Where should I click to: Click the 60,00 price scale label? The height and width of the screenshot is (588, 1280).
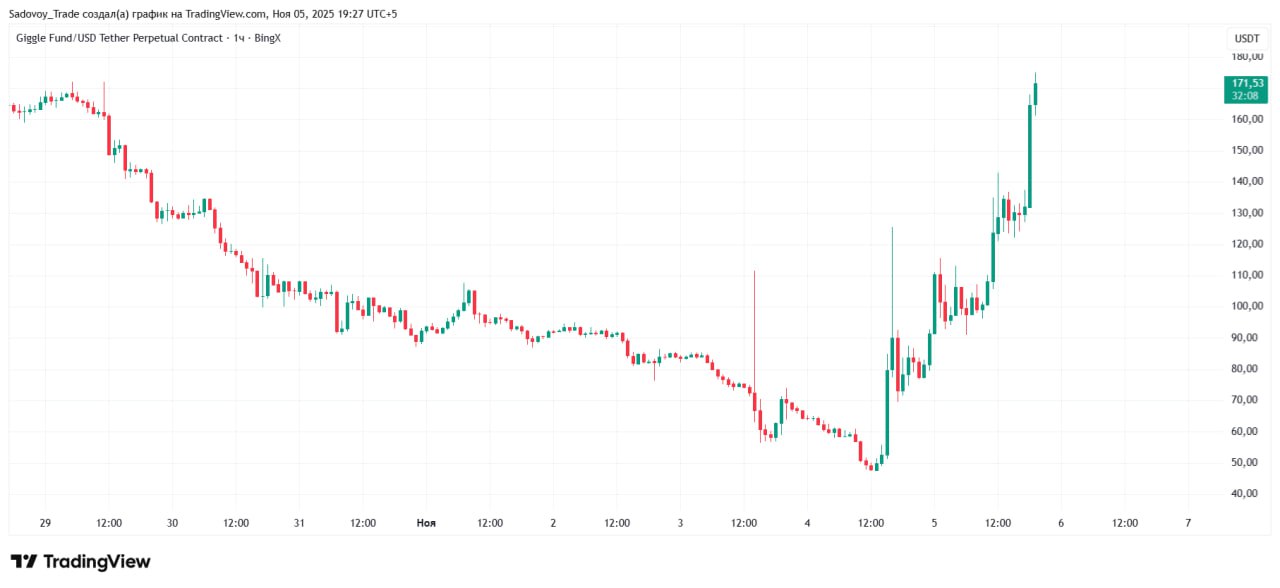[1246, 431]
